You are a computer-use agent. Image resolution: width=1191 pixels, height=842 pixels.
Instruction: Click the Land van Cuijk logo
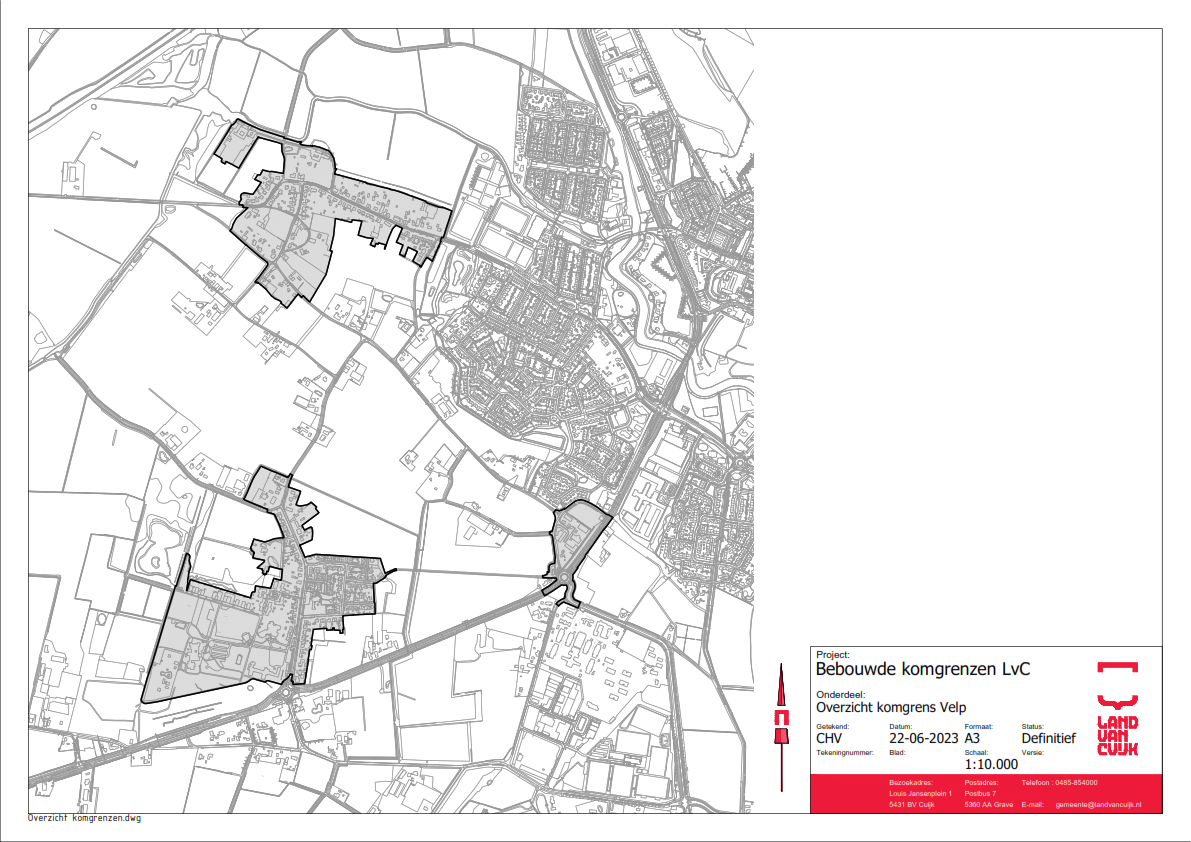point(1117,708)
